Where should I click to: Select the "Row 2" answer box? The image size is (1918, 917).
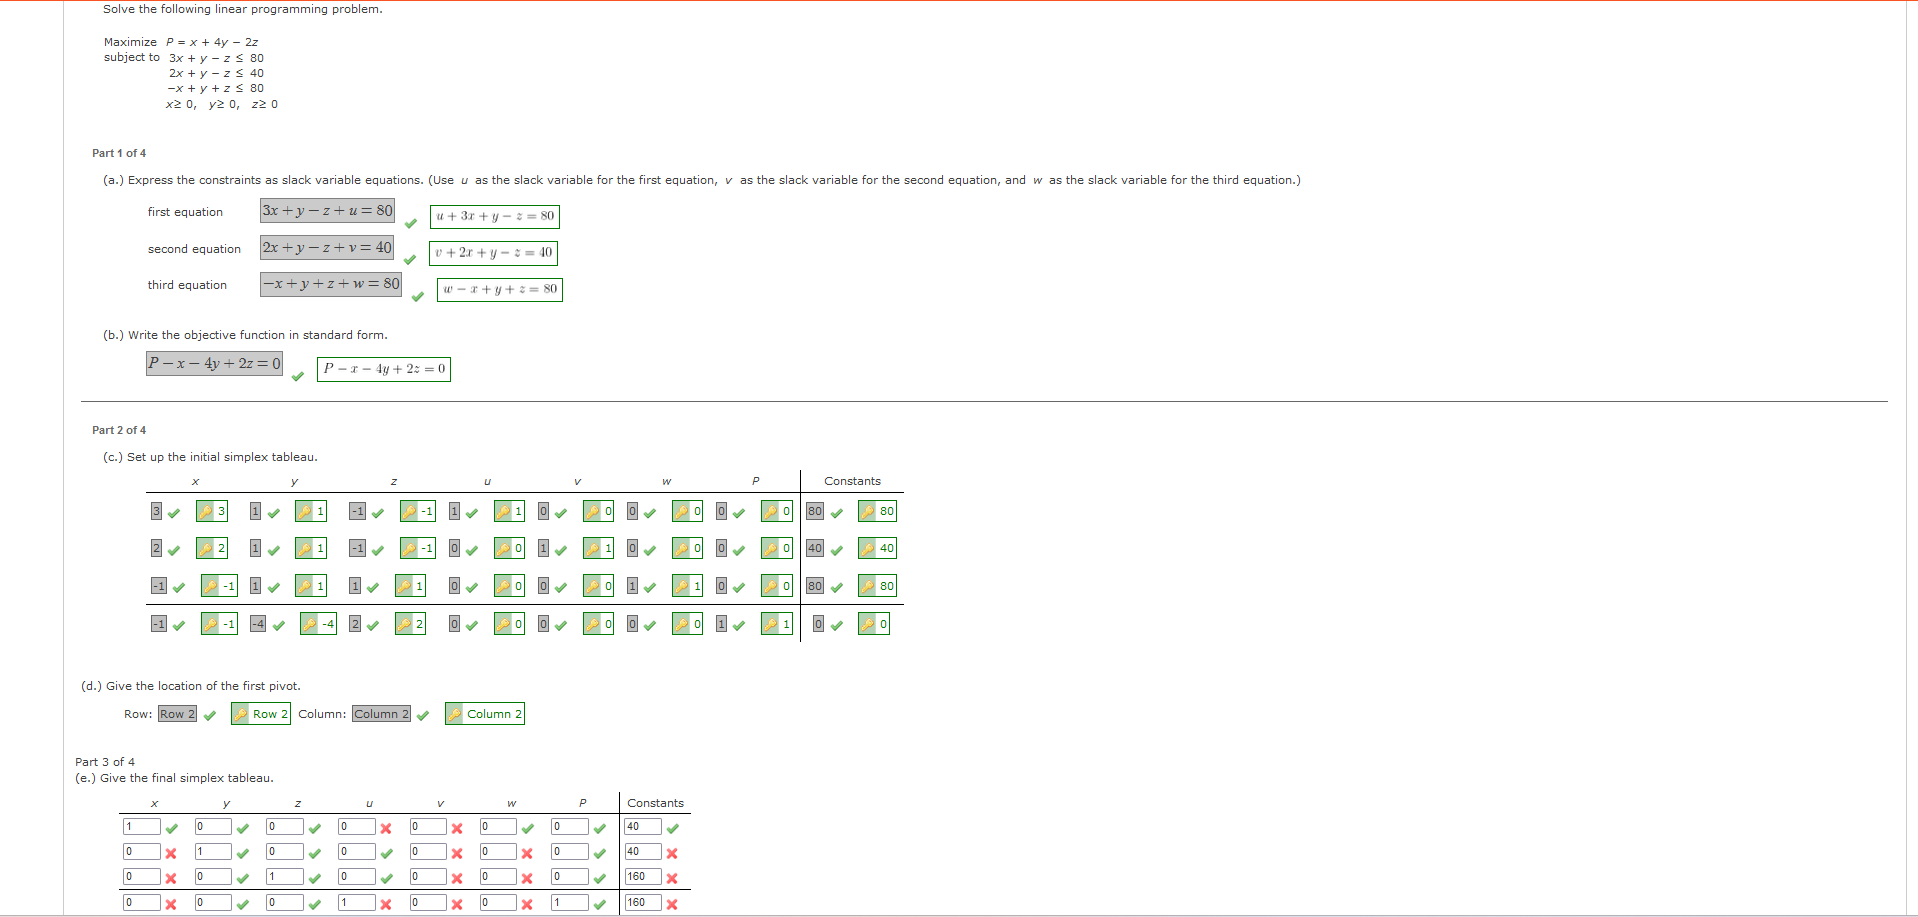177,714
